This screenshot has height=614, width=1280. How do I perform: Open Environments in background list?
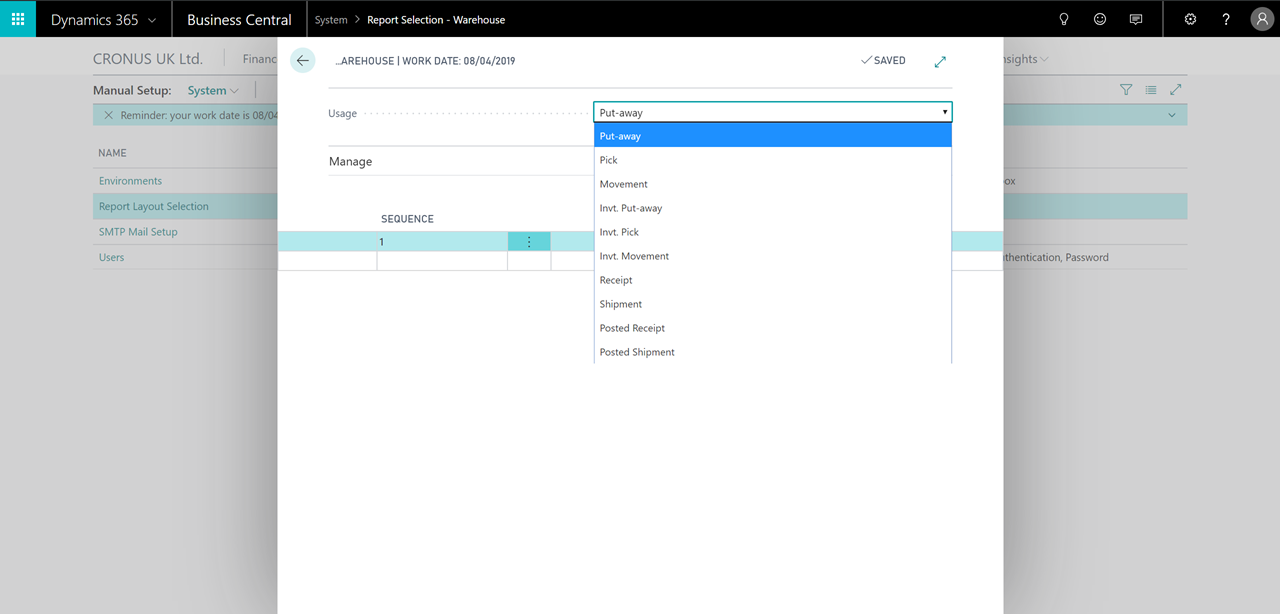(130, 181)
